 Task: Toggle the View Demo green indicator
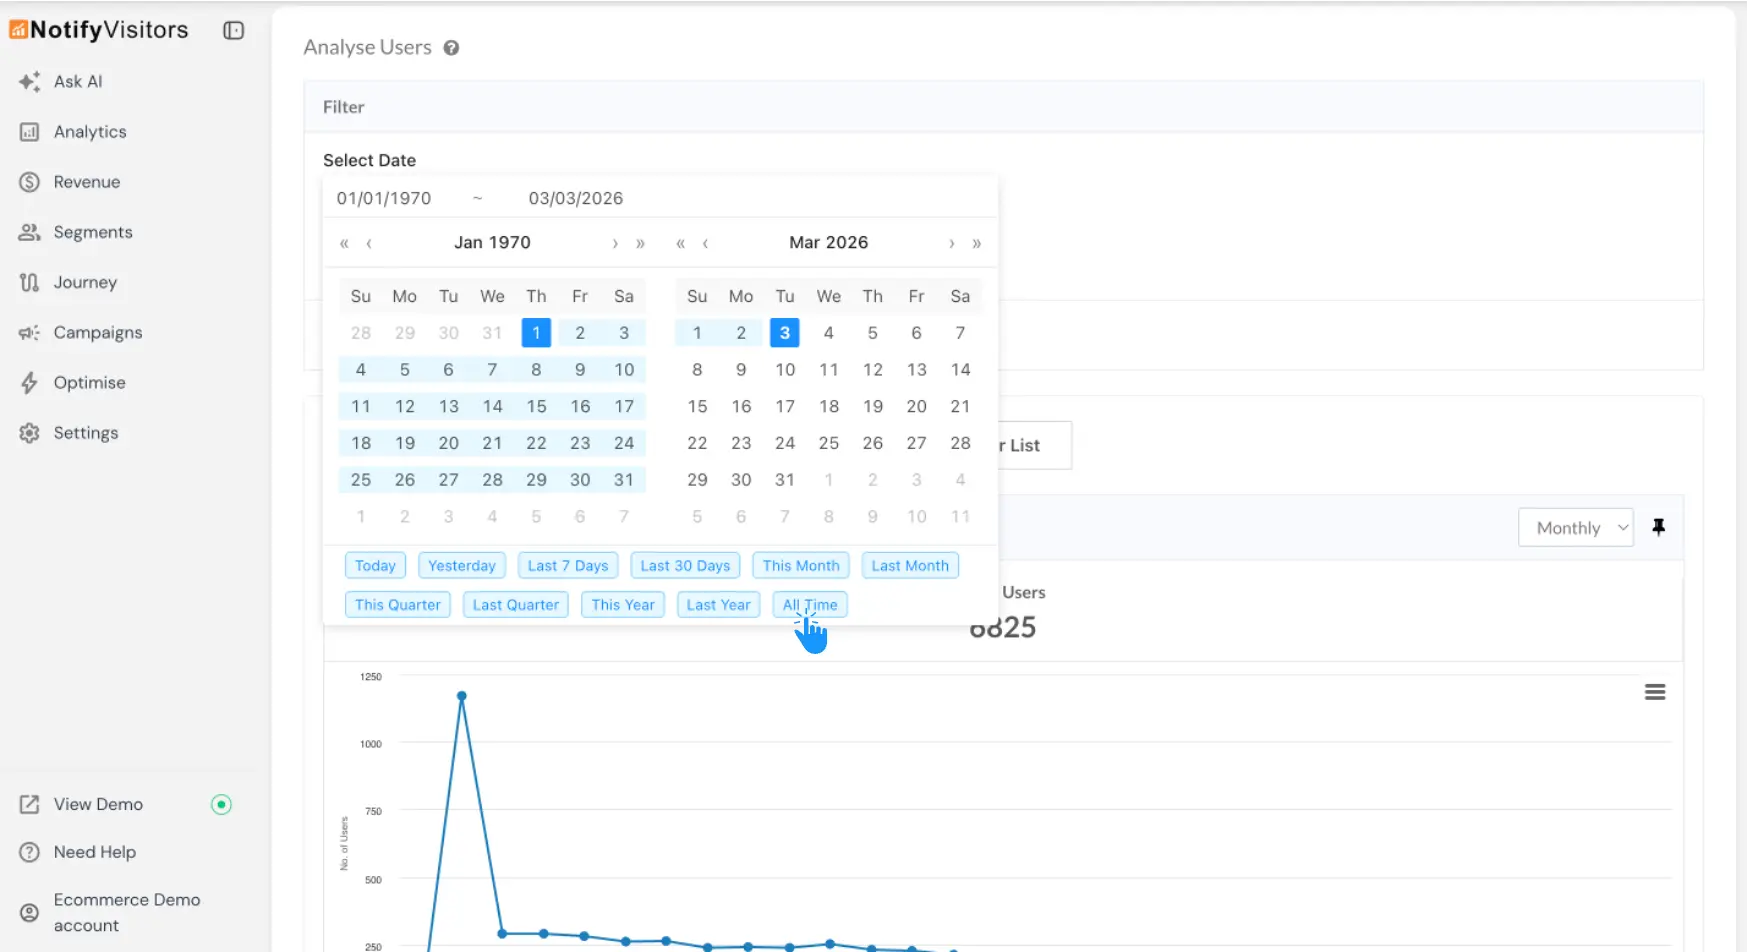coord(221,804)
